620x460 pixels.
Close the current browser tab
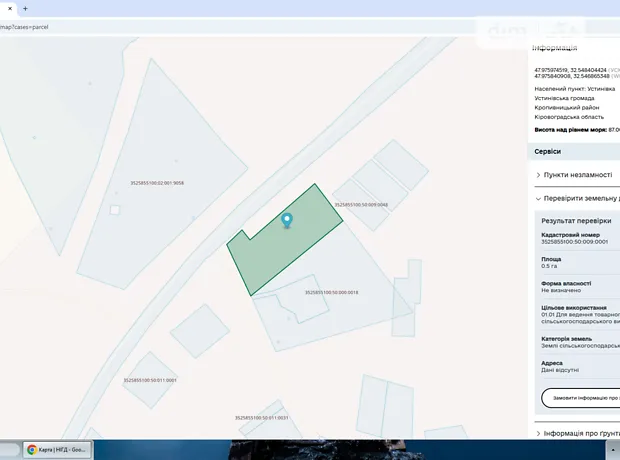click(7, 7)
